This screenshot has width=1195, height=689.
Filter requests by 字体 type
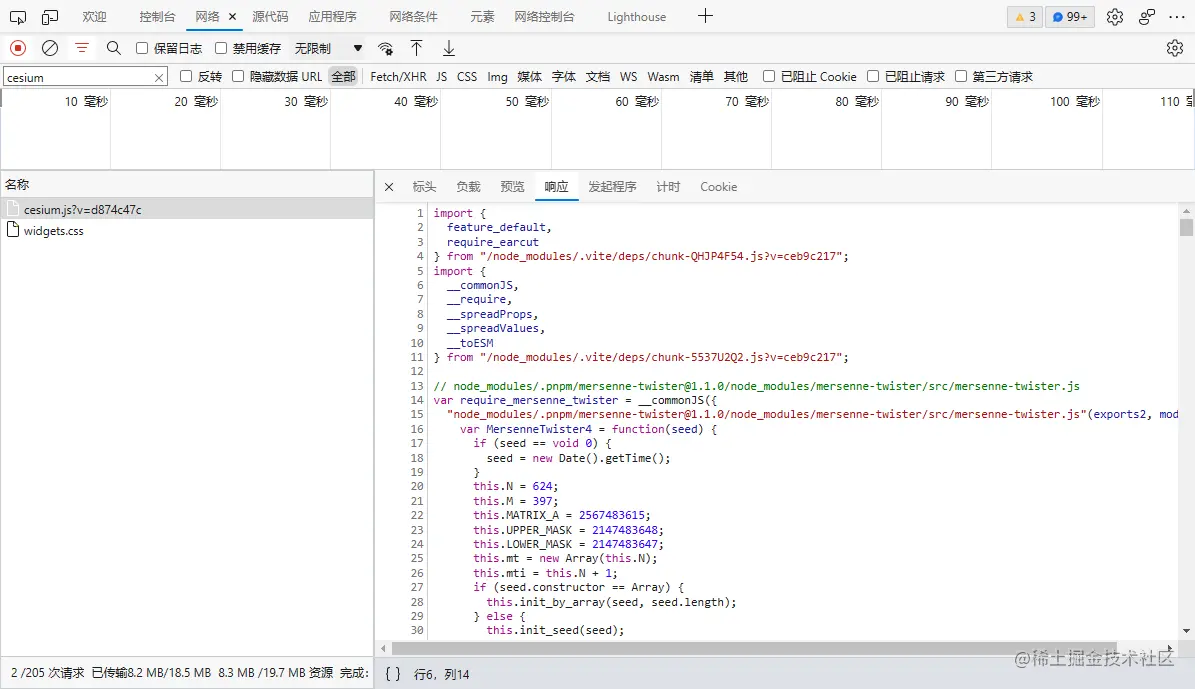click(563, 76)
